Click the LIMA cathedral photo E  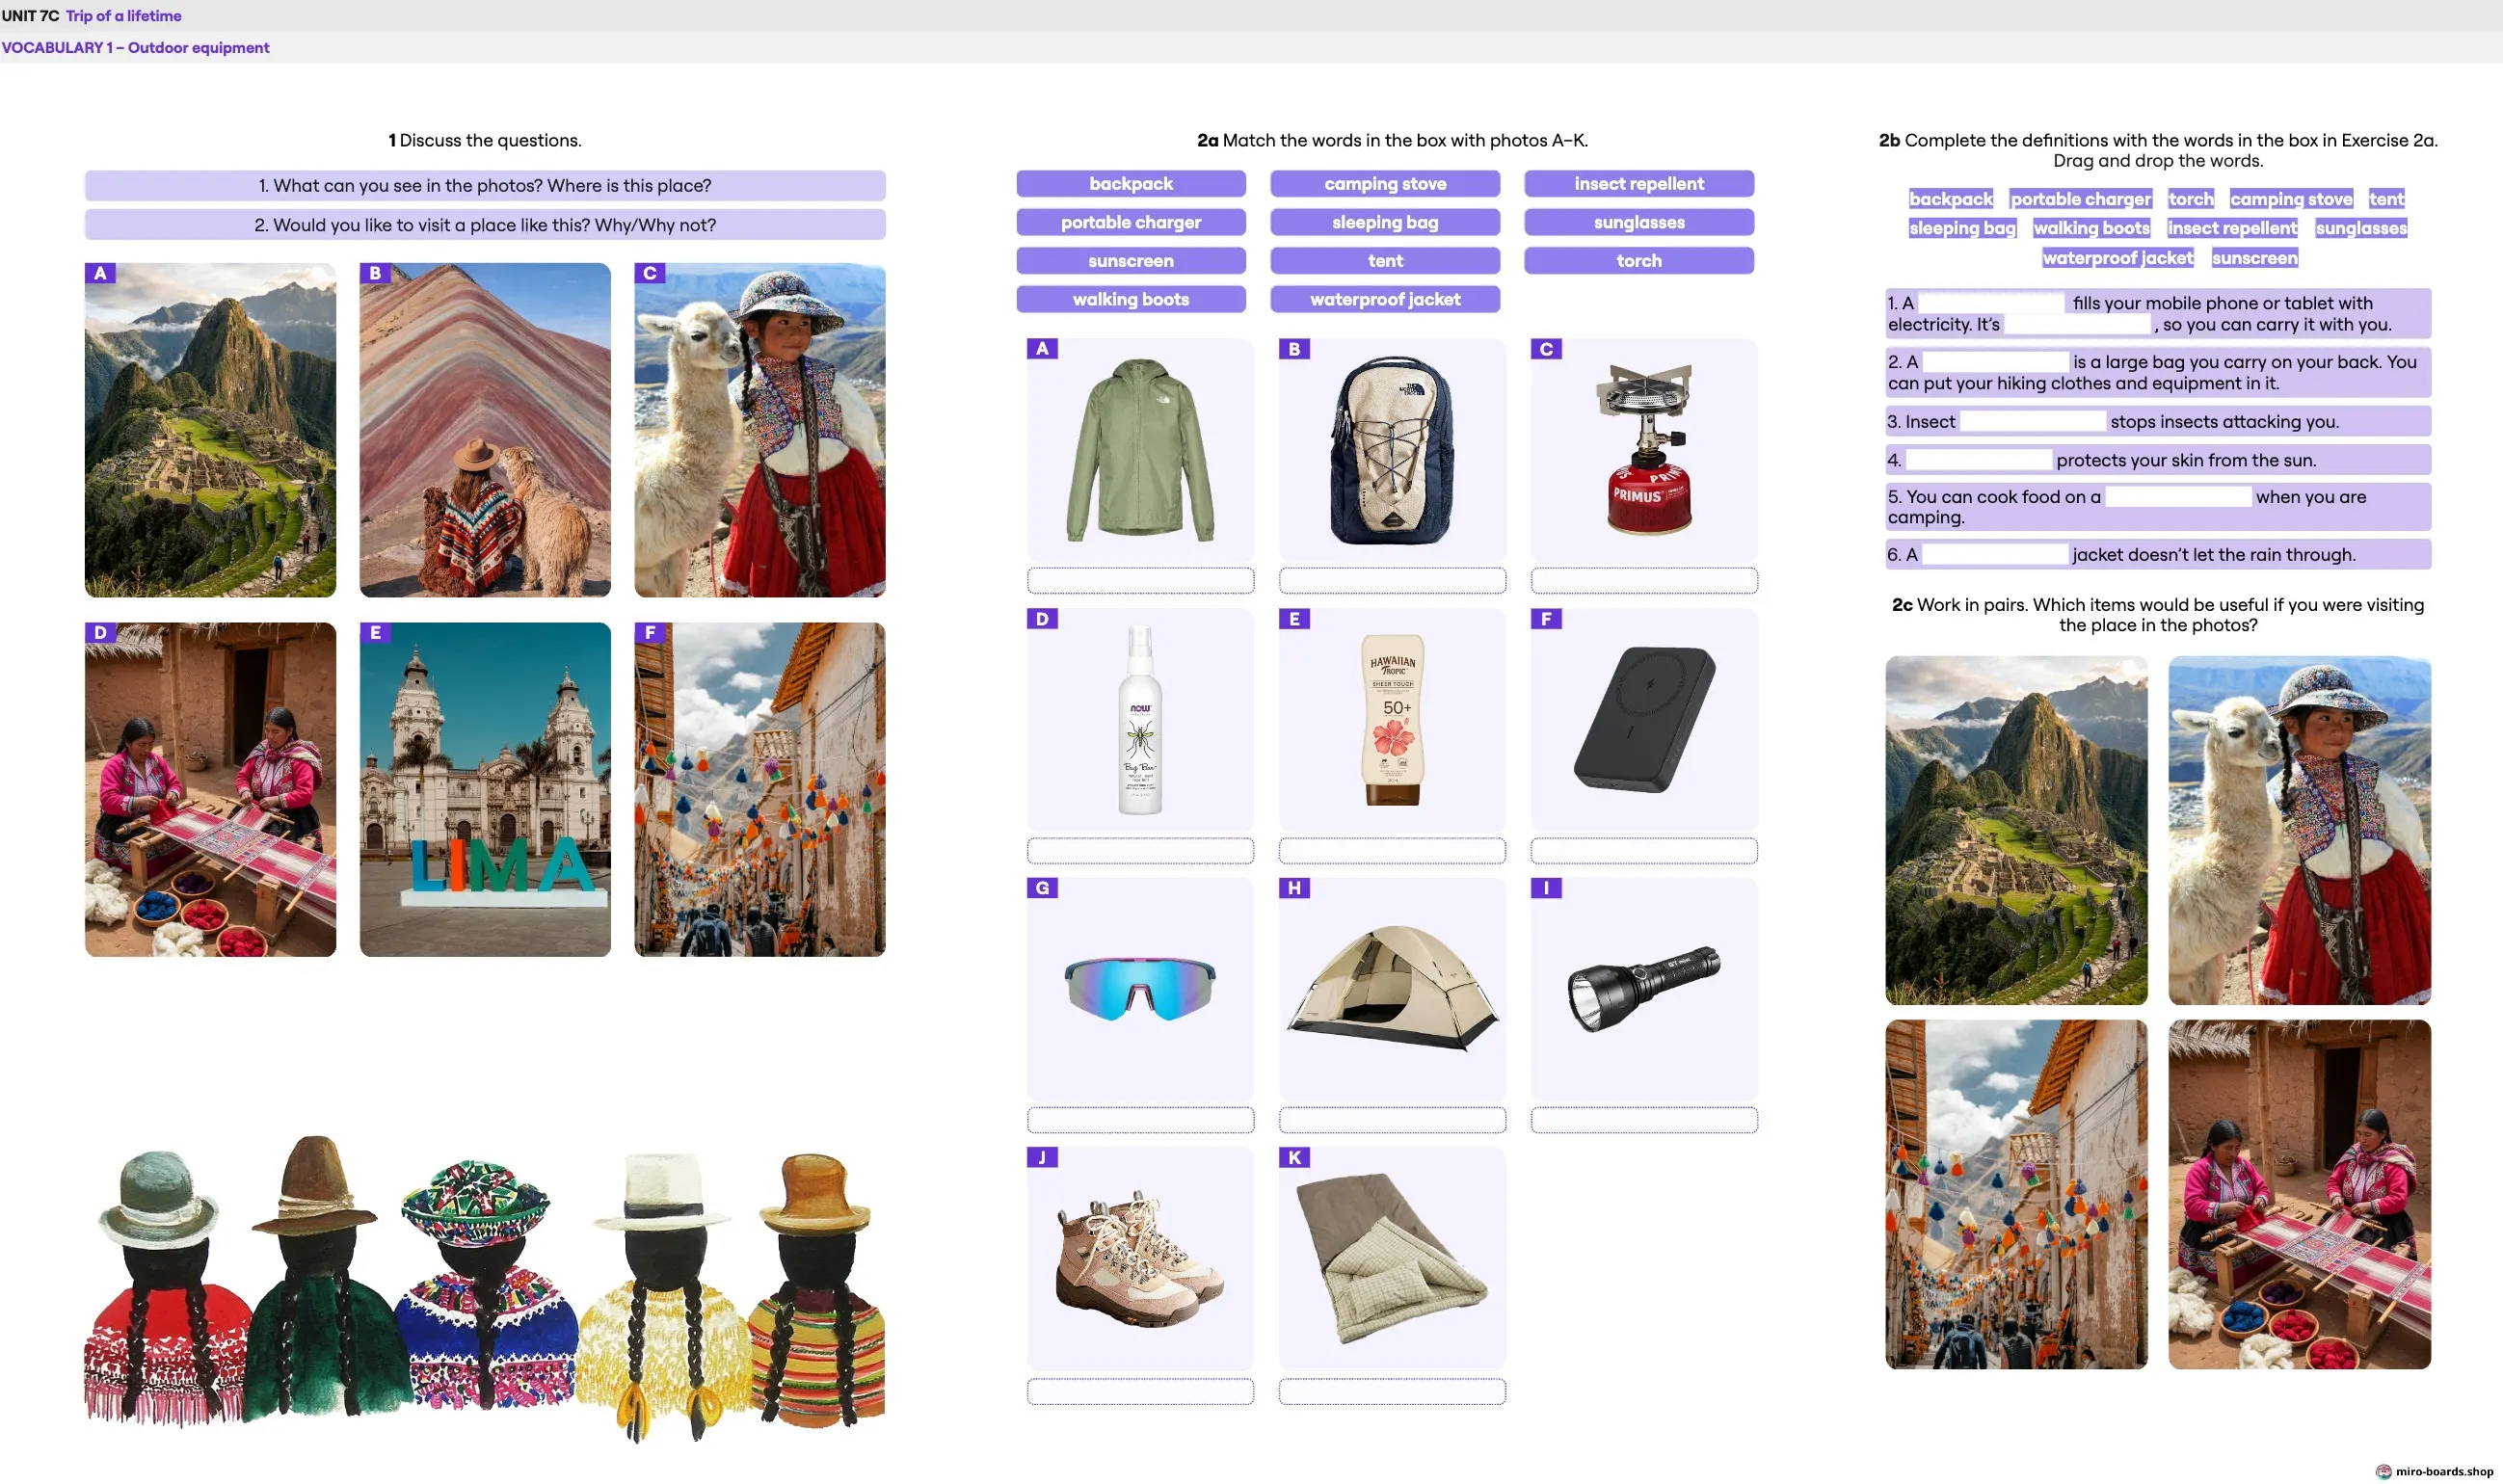point(485,790)
